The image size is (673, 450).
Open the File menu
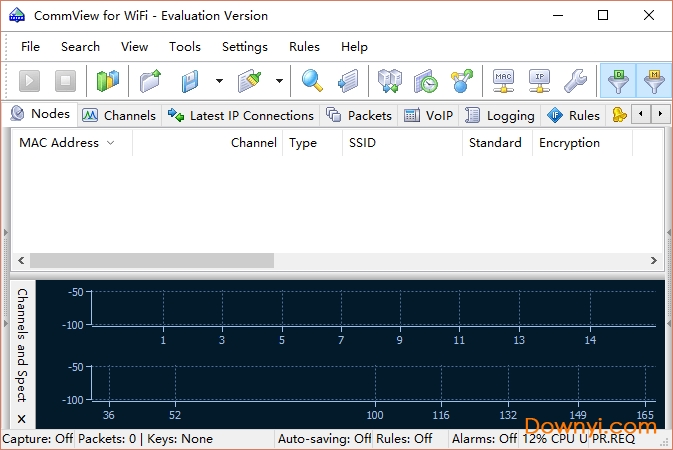30,46
